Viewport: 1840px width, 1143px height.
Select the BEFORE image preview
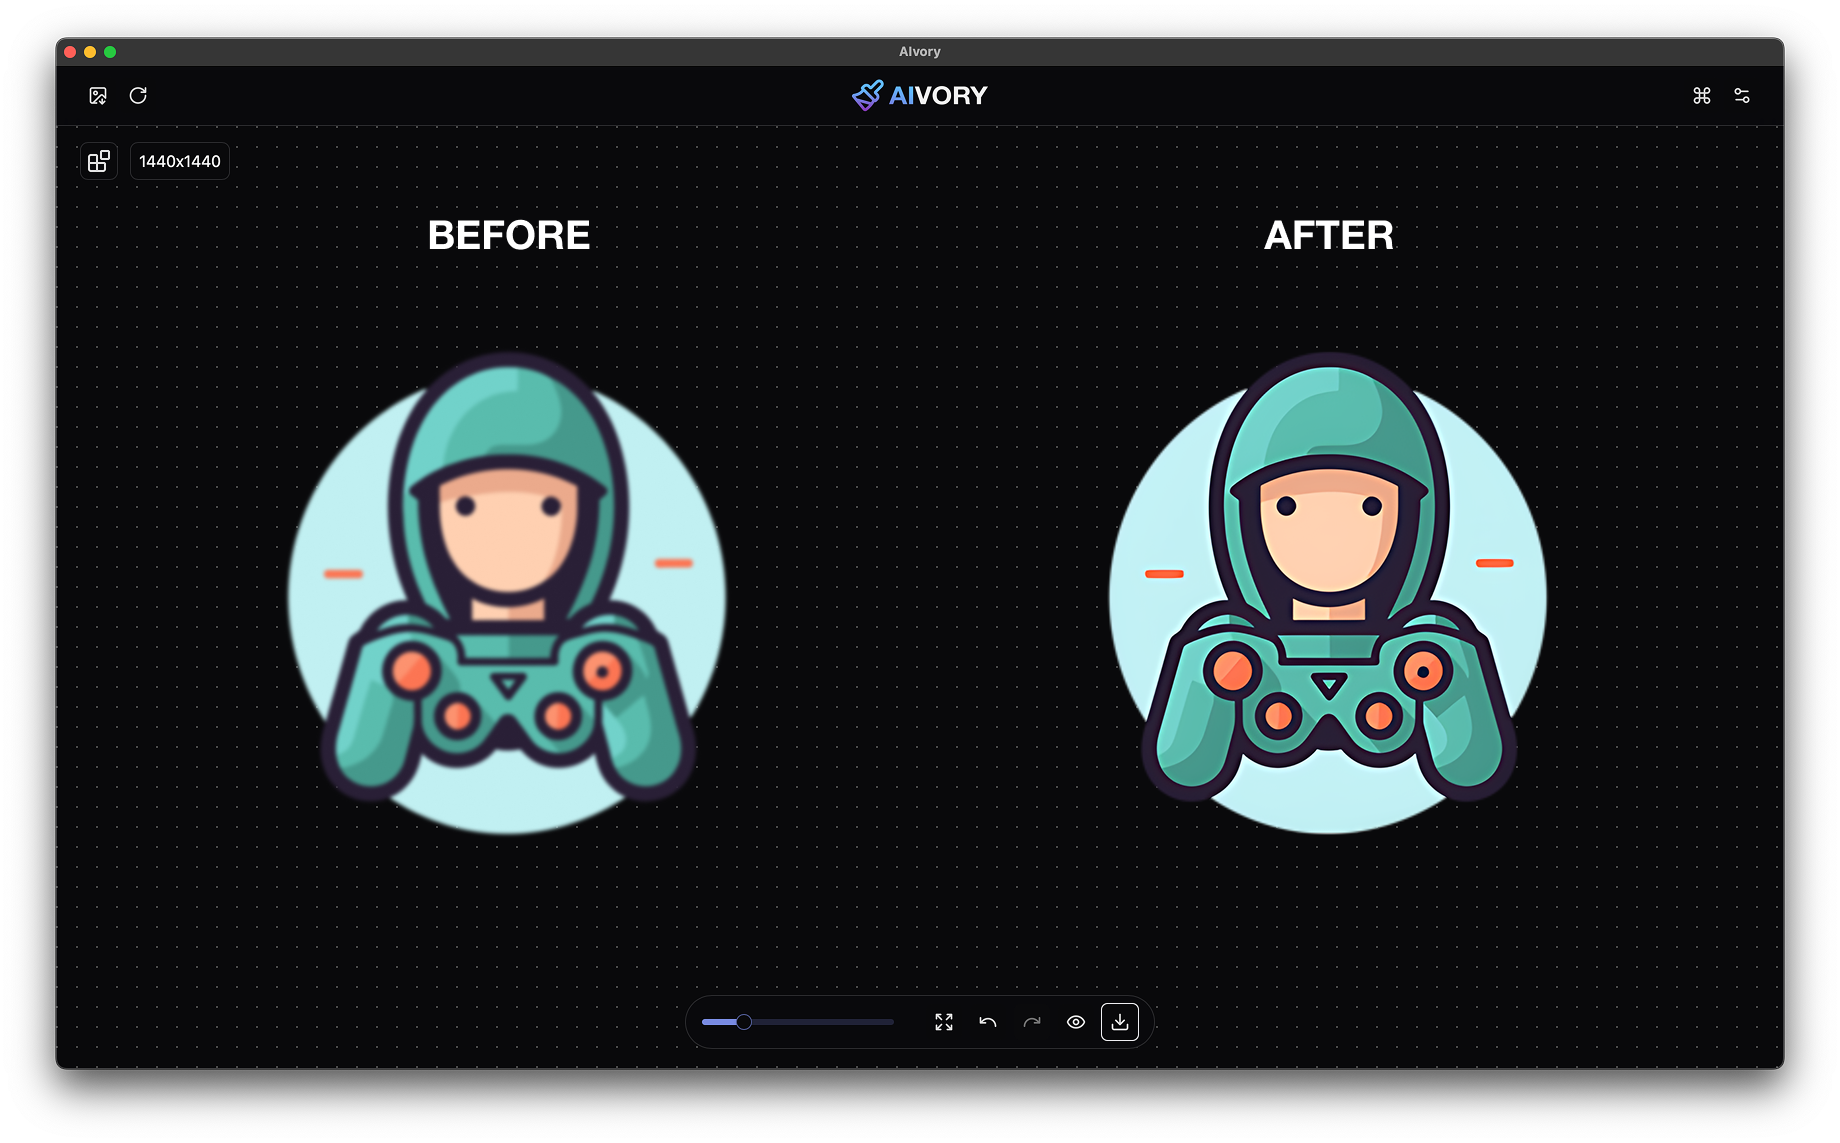point(508,593)
